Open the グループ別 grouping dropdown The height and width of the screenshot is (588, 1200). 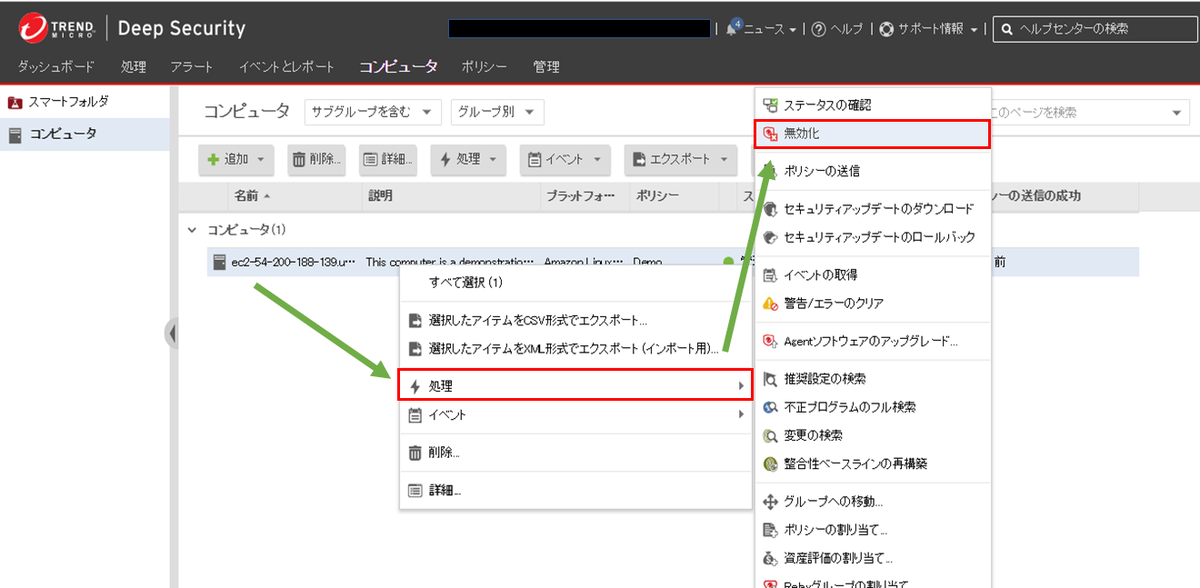[497, 112]
